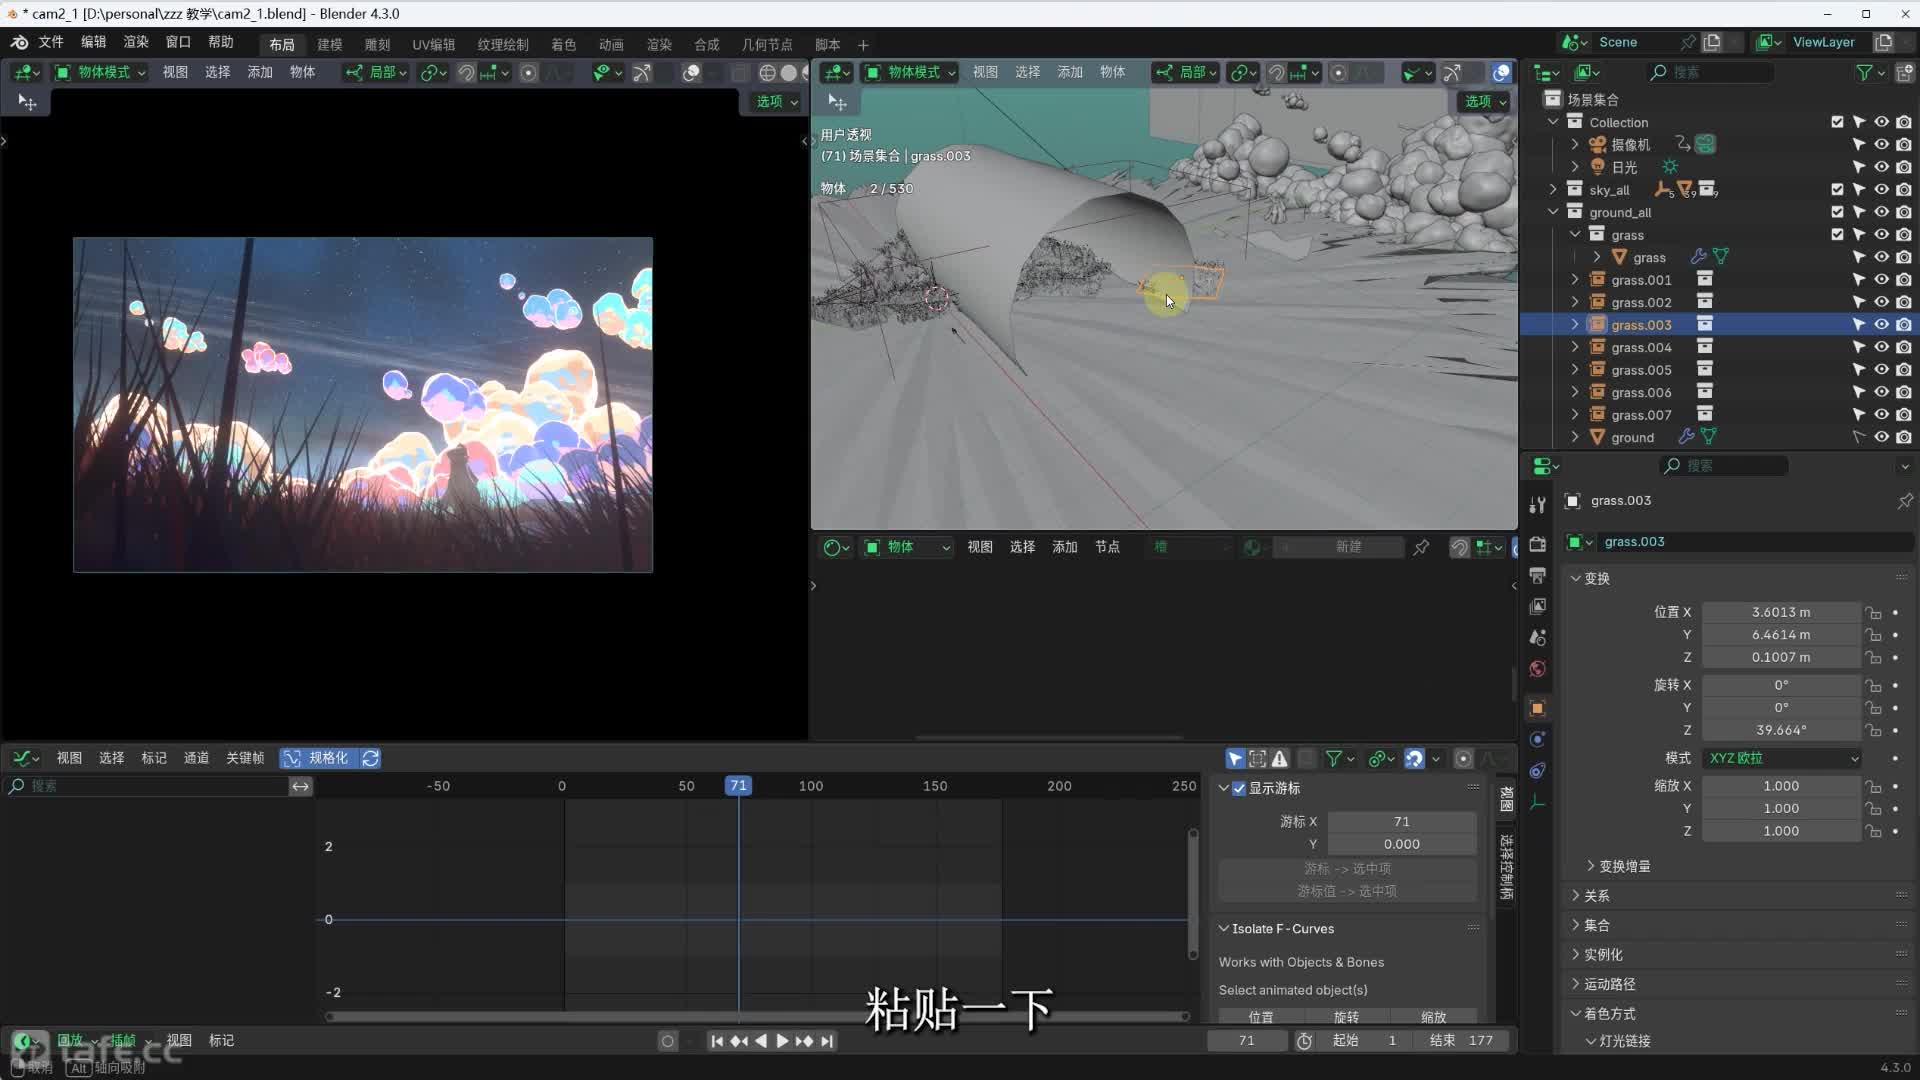Toggle the sky_all collection exclude checkbox
Screen dimensions: 1920x1080
coord(1837,189)
